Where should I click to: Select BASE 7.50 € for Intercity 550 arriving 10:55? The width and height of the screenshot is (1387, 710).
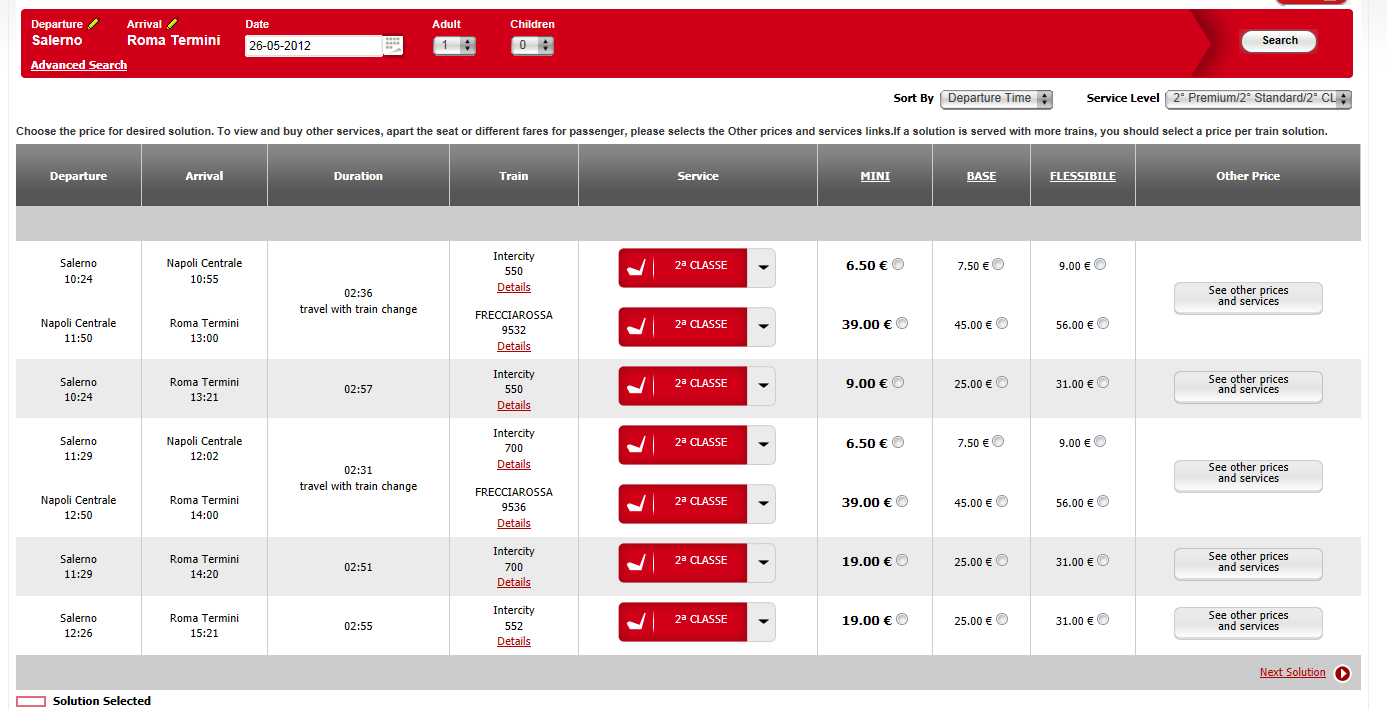[x=998, y=265]
